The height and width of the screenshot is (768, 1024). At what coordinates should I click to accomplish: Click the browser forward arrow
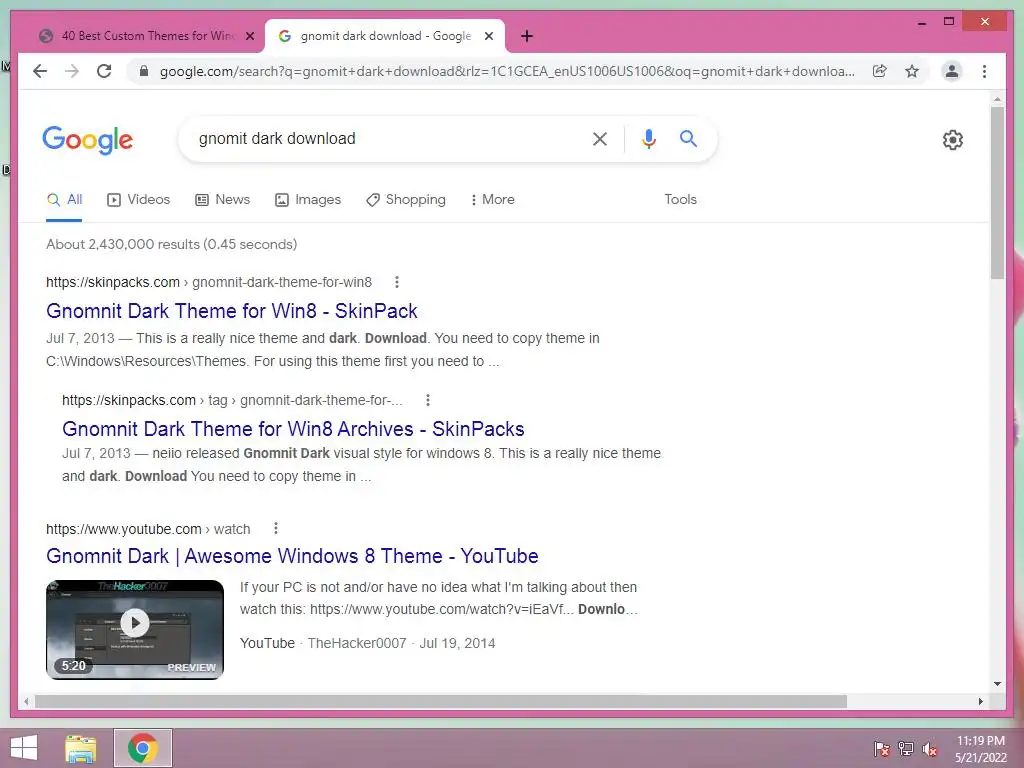[72, 71]
